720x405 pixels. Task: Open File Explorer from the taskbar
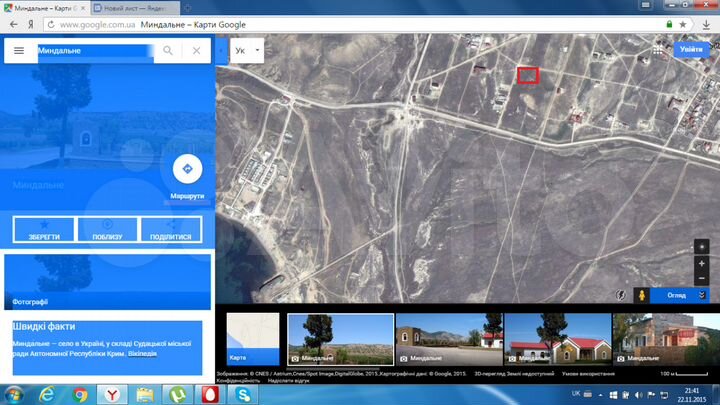(x=145, y=395)
